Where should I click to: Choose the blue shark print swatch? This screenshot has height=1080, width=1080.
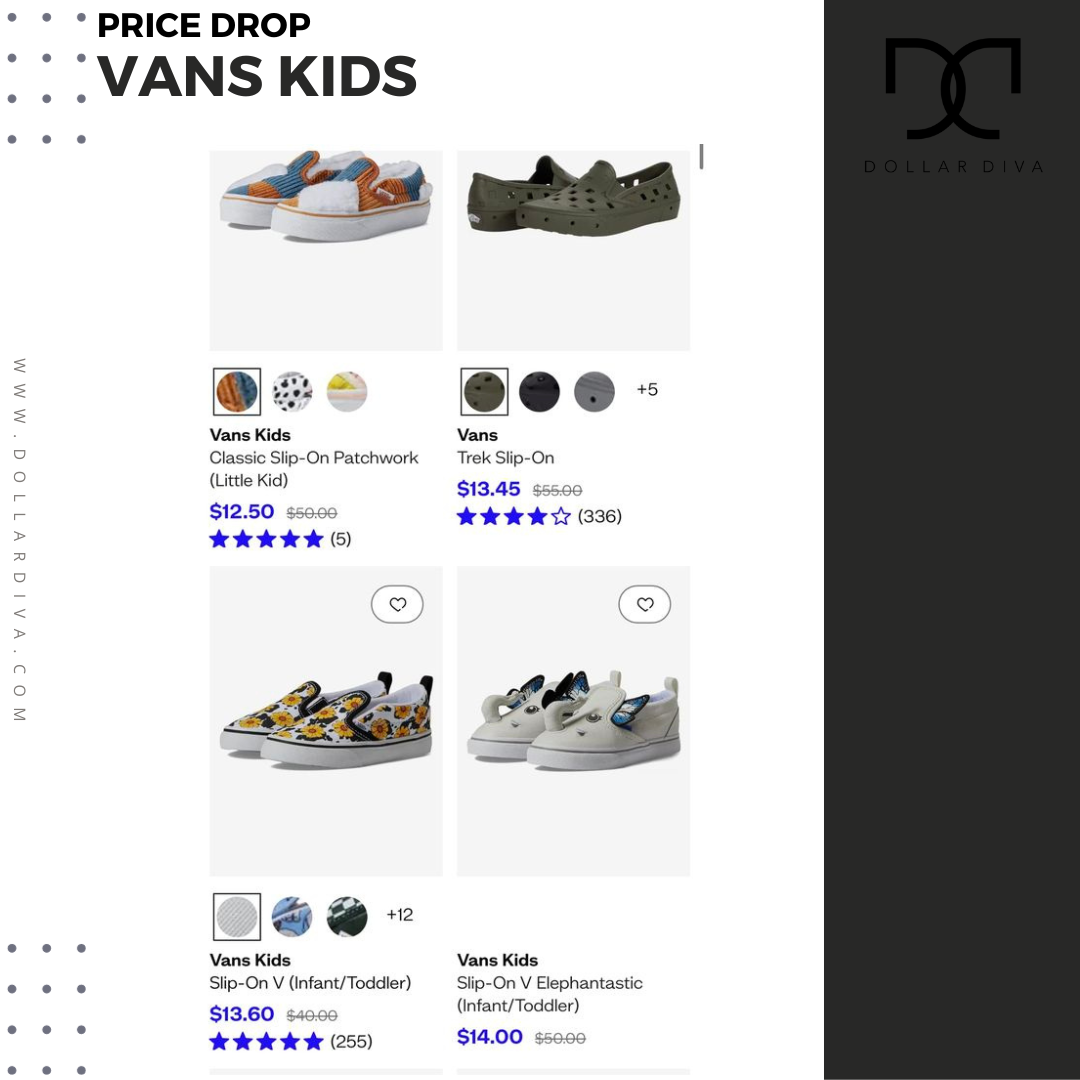pos(292,917)
